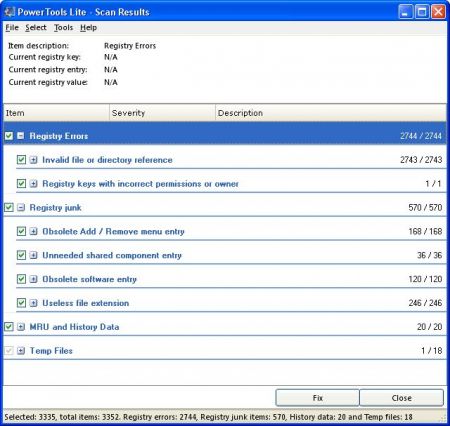The image size is (450, 426).
Task: Select the Obsolete software entry label
Action: (90, 279)
